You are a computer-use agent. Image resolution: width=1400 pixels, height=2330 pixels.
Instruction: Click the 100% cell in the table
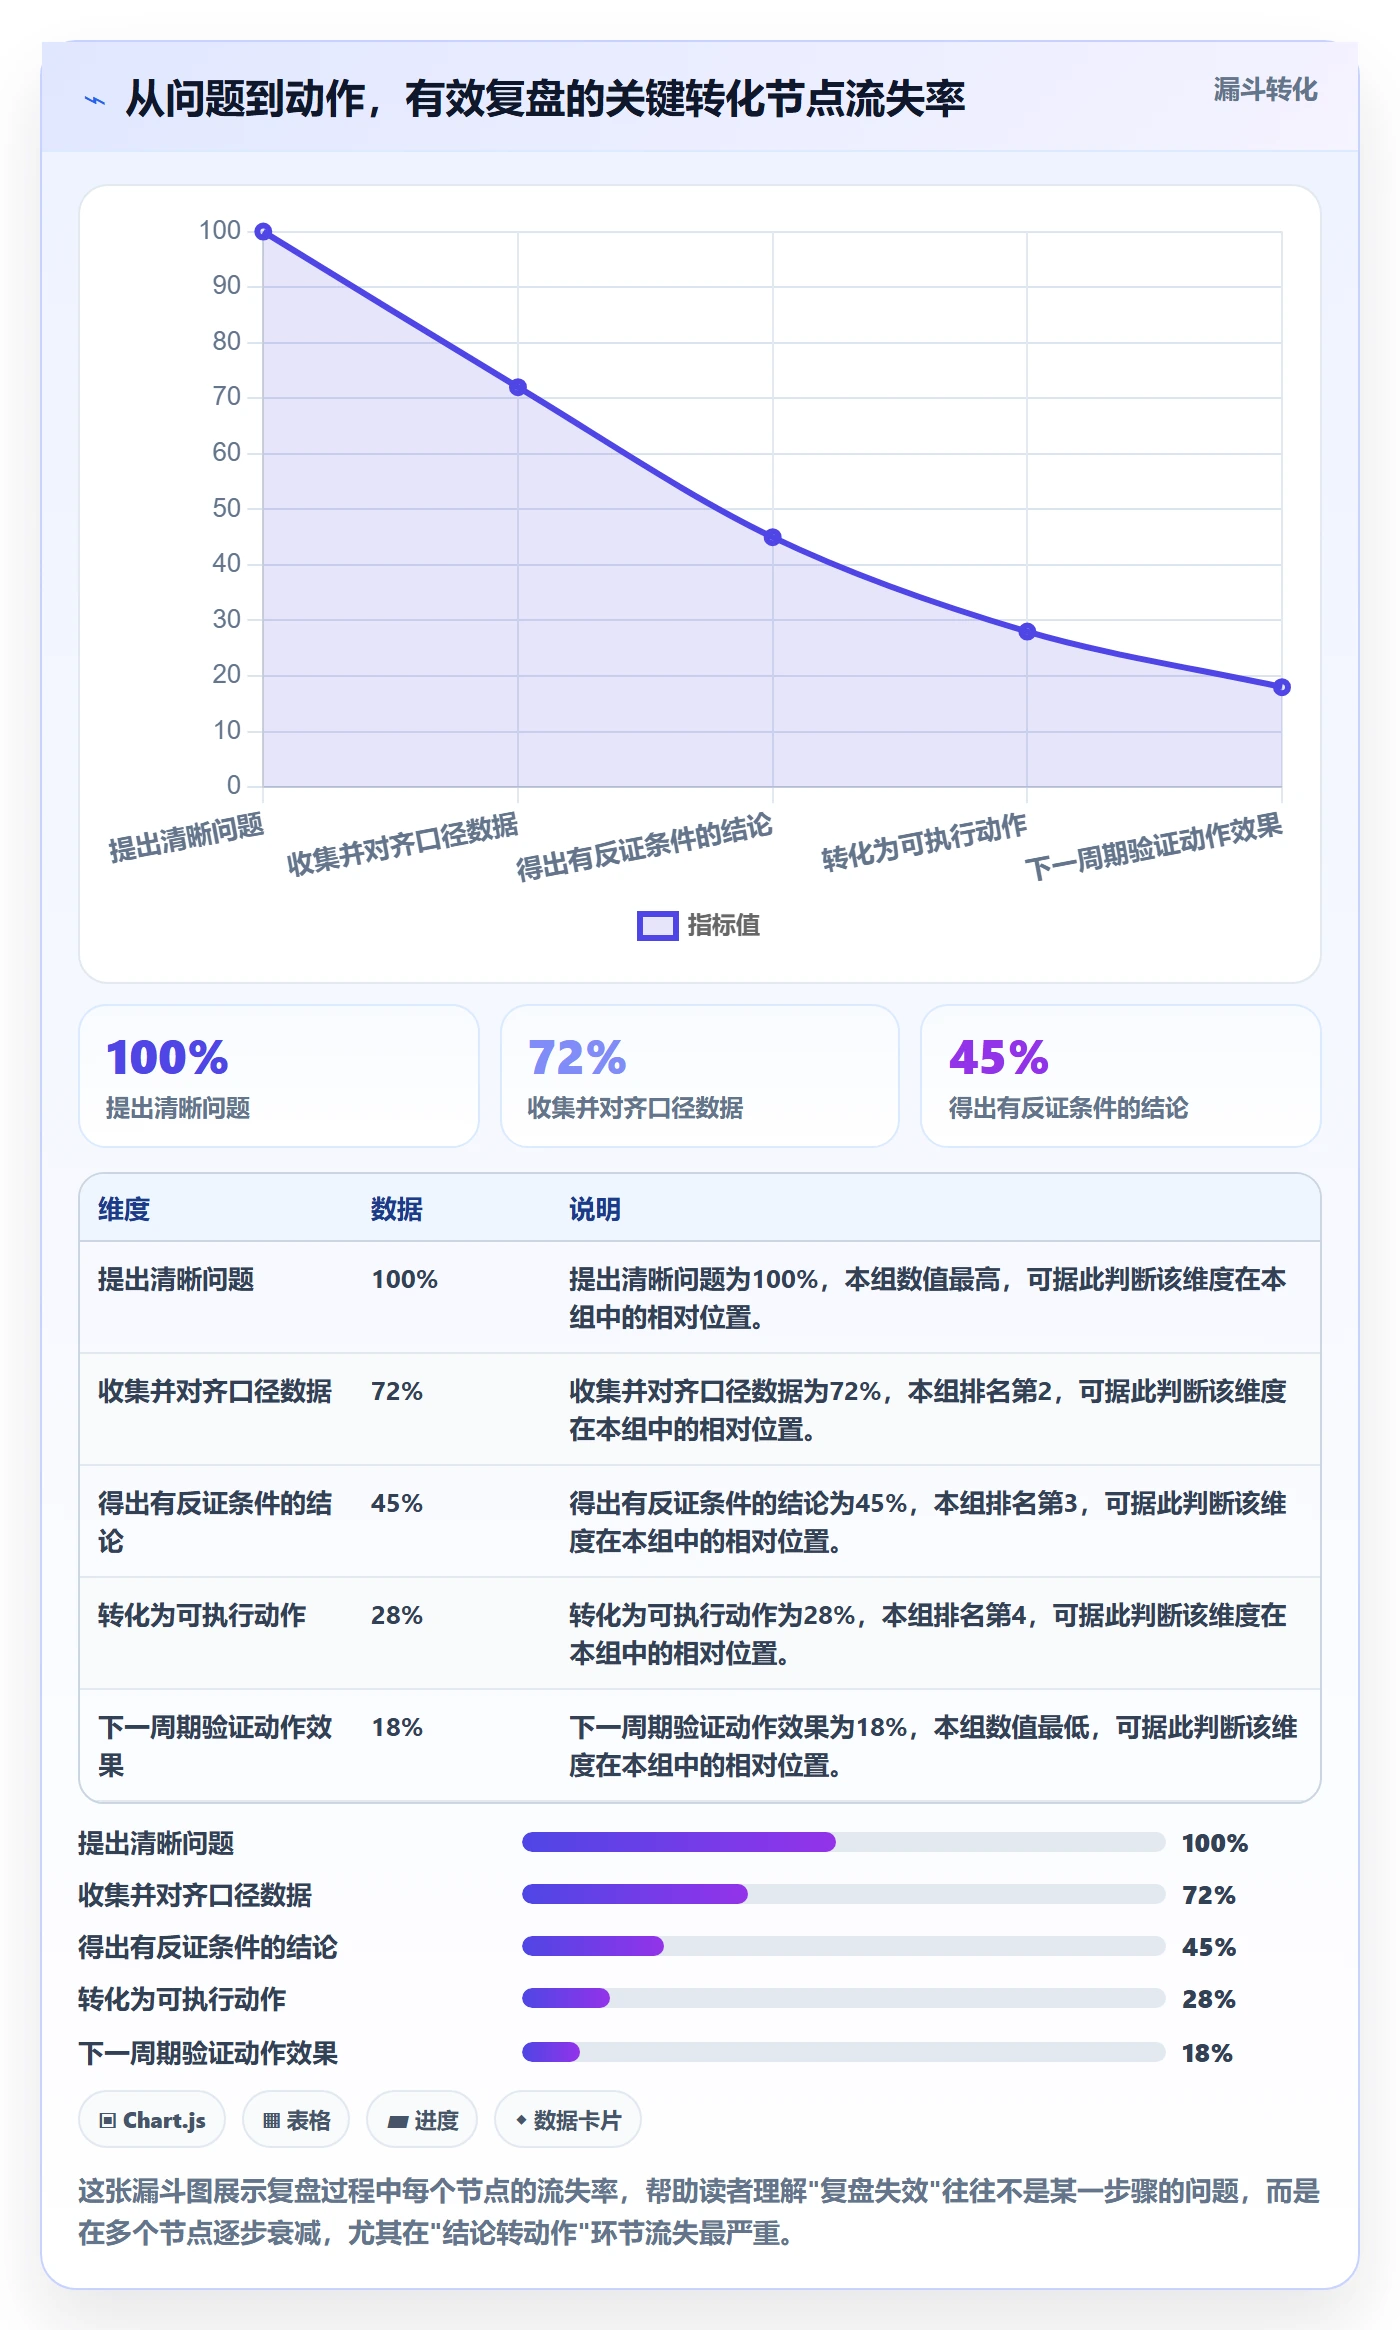(405, 1280)
